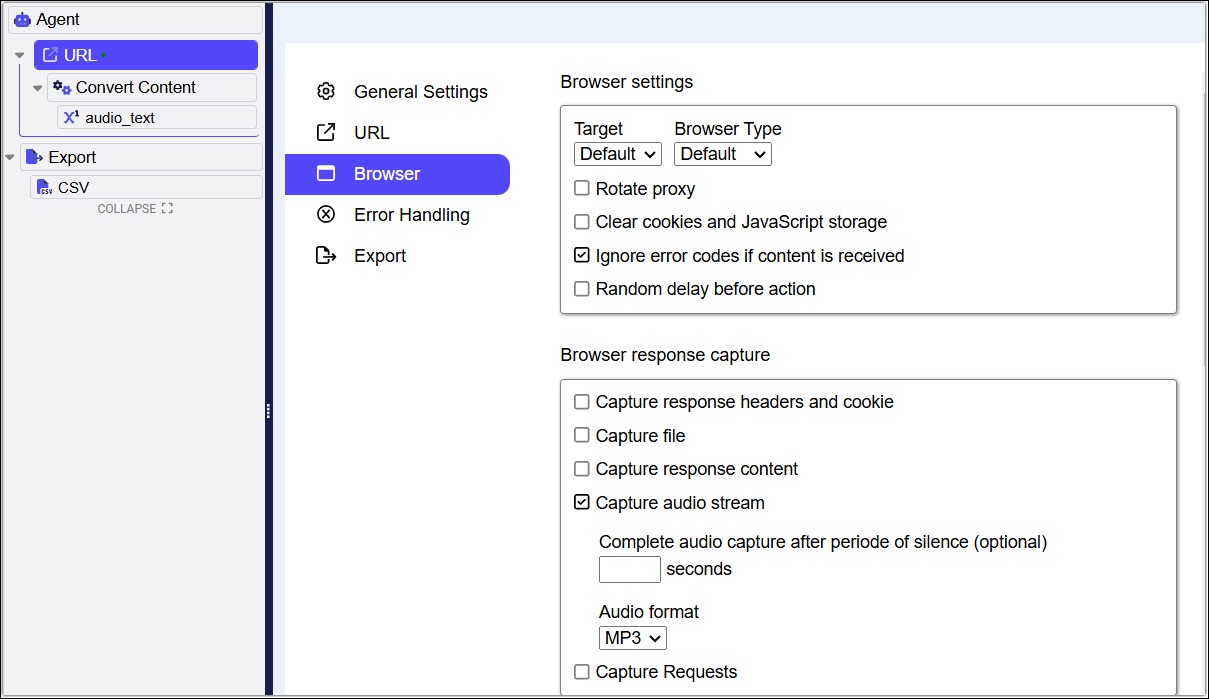Enable the Rotate proxy option

(582, 188)
